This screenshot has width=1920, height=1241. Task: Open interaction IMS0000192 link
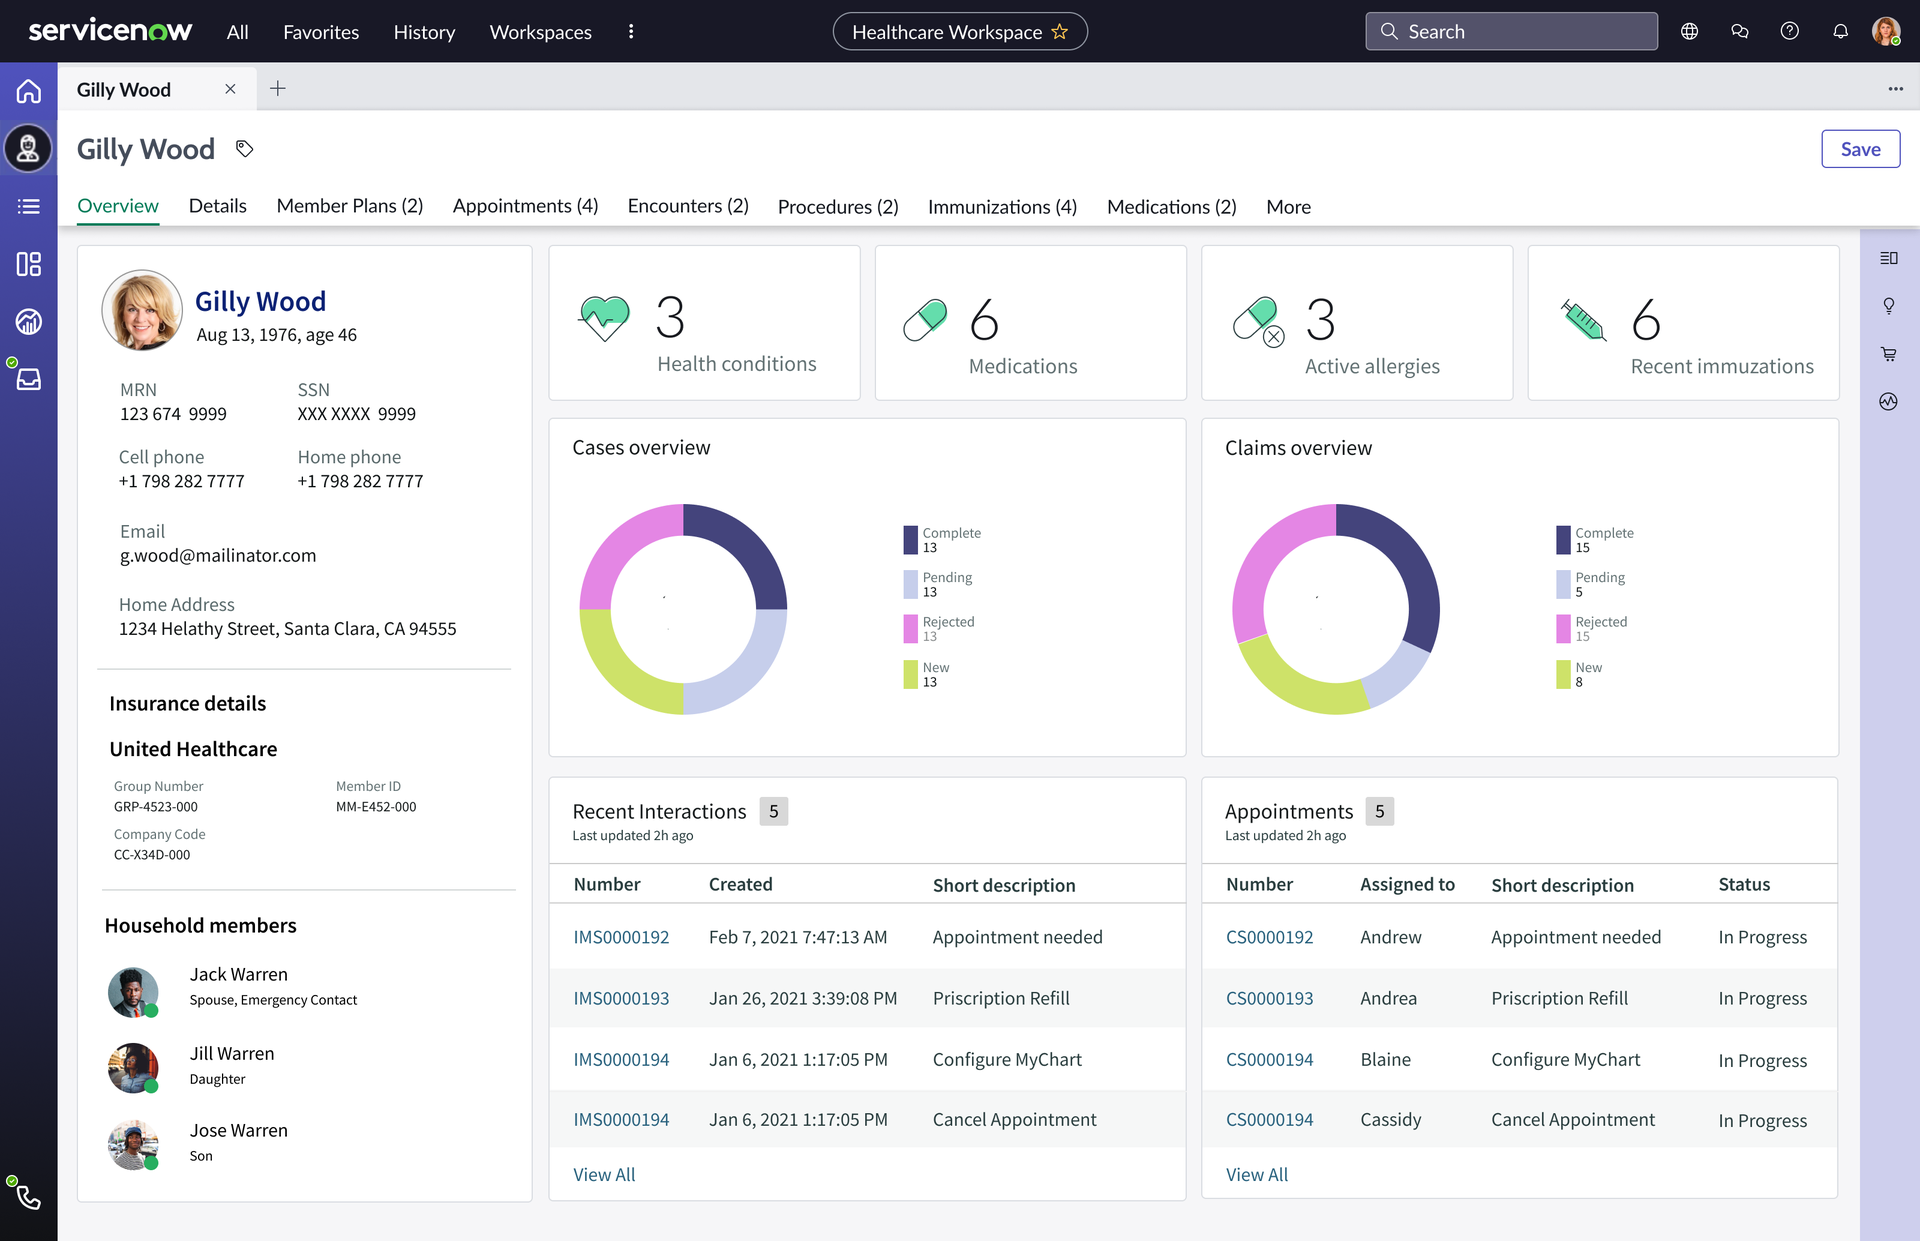pos(621,937)
